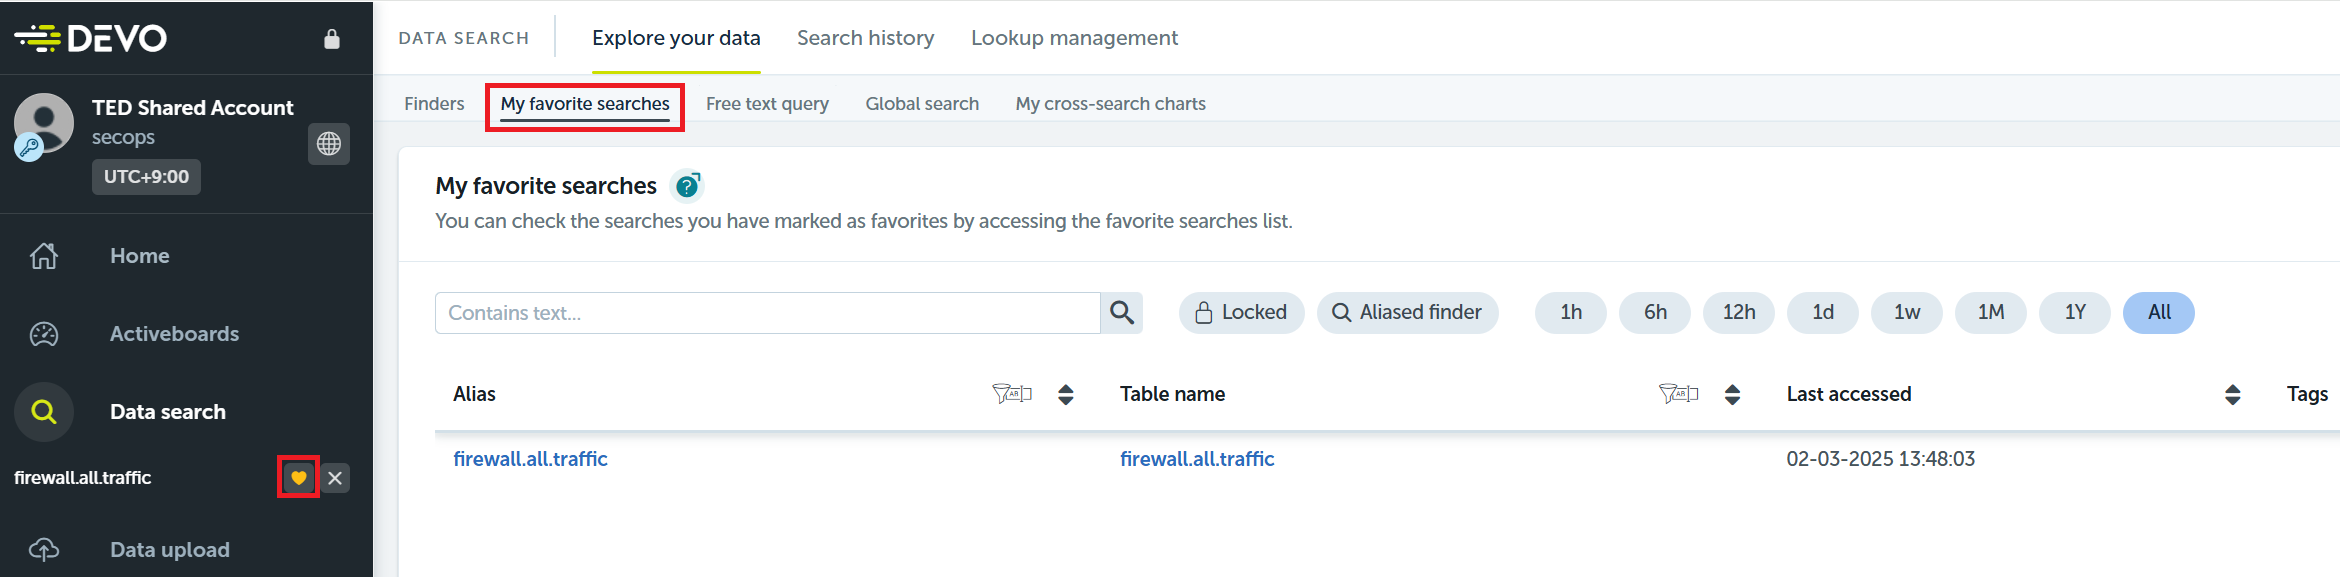Sort by Last accessed column
Screen dimensions: 2340x577
pos(2232,395)
